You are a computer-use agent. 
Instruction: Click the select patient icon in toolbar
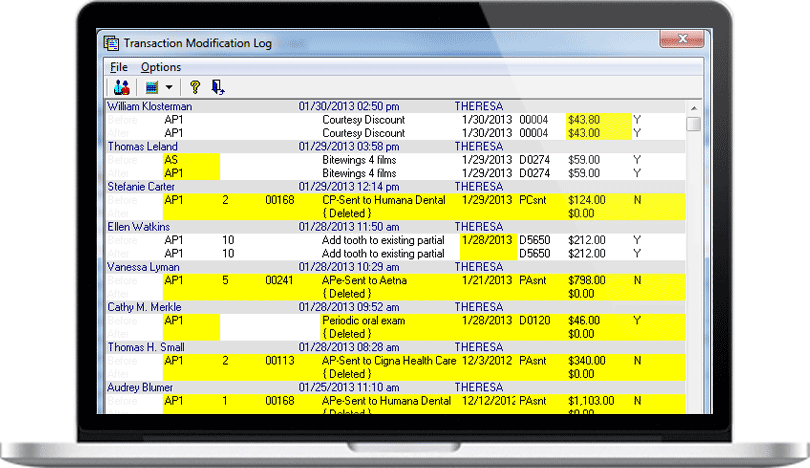(x=121, y=87)
